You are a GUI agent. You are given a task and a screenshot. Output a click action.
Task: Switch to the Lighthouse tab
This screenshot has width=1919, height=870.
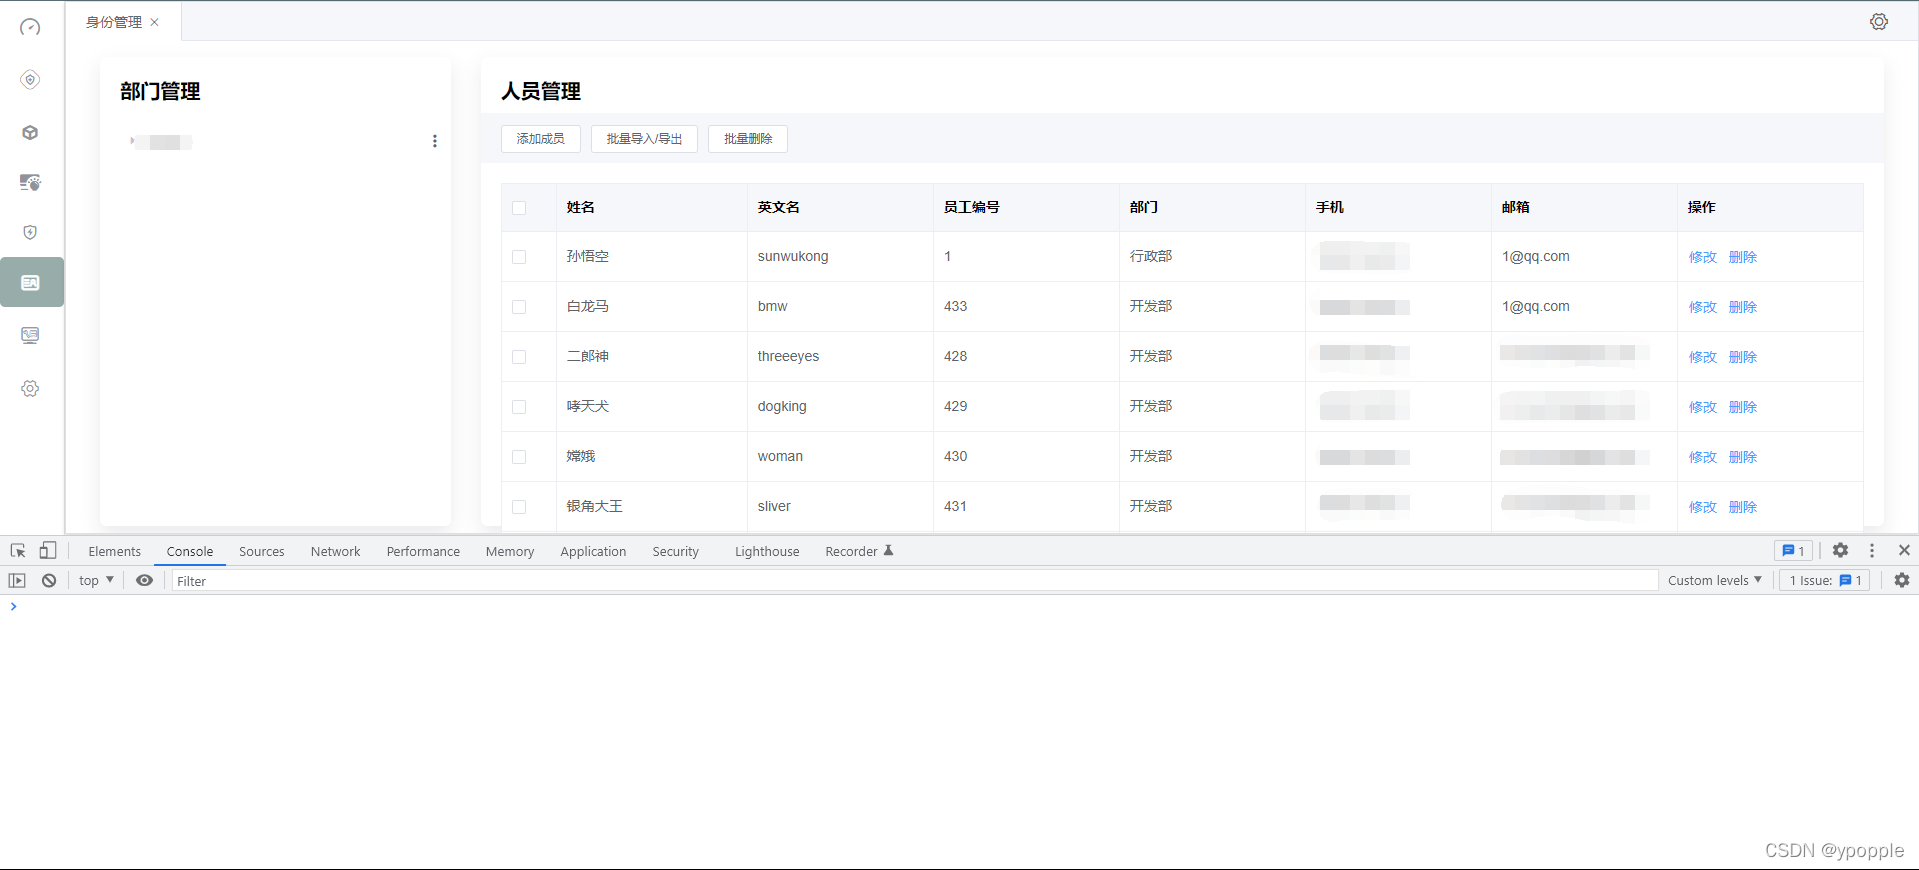767,551
